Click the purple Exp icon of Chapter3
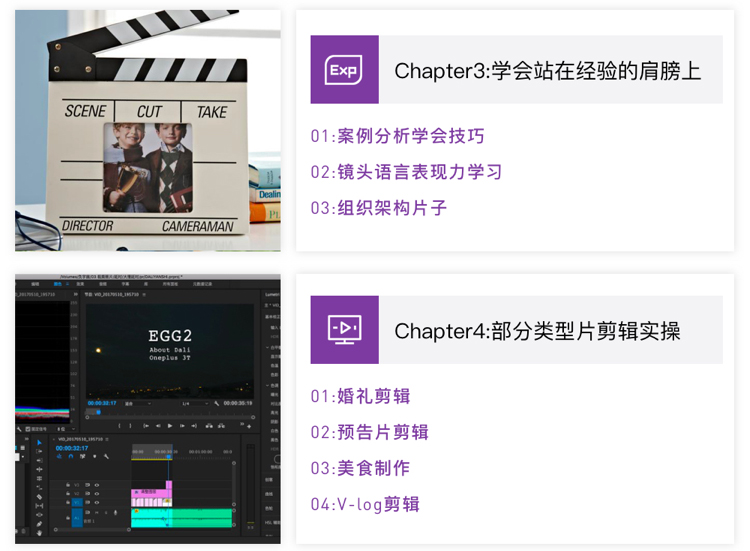Viewport: 750px width, 551px height. tap(344, 70)
